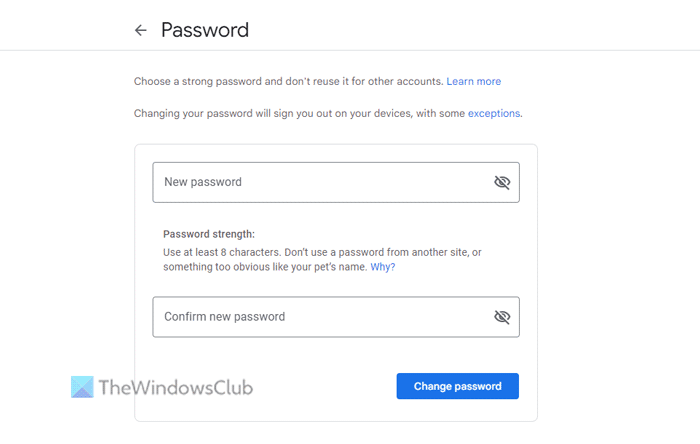This screenshot has height=444, width=700.
Task: Click the TheWindowsClub logo icon
Action: [83, 387]
